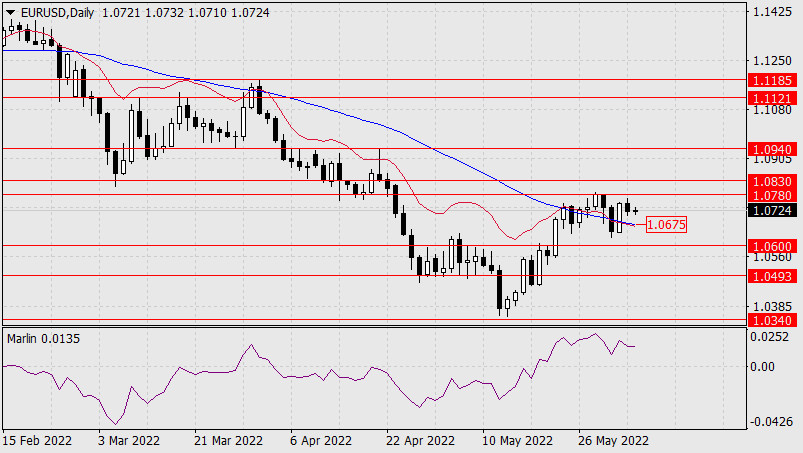
Task: Click the current price 1.0724 black label
Action: [772, 210]
